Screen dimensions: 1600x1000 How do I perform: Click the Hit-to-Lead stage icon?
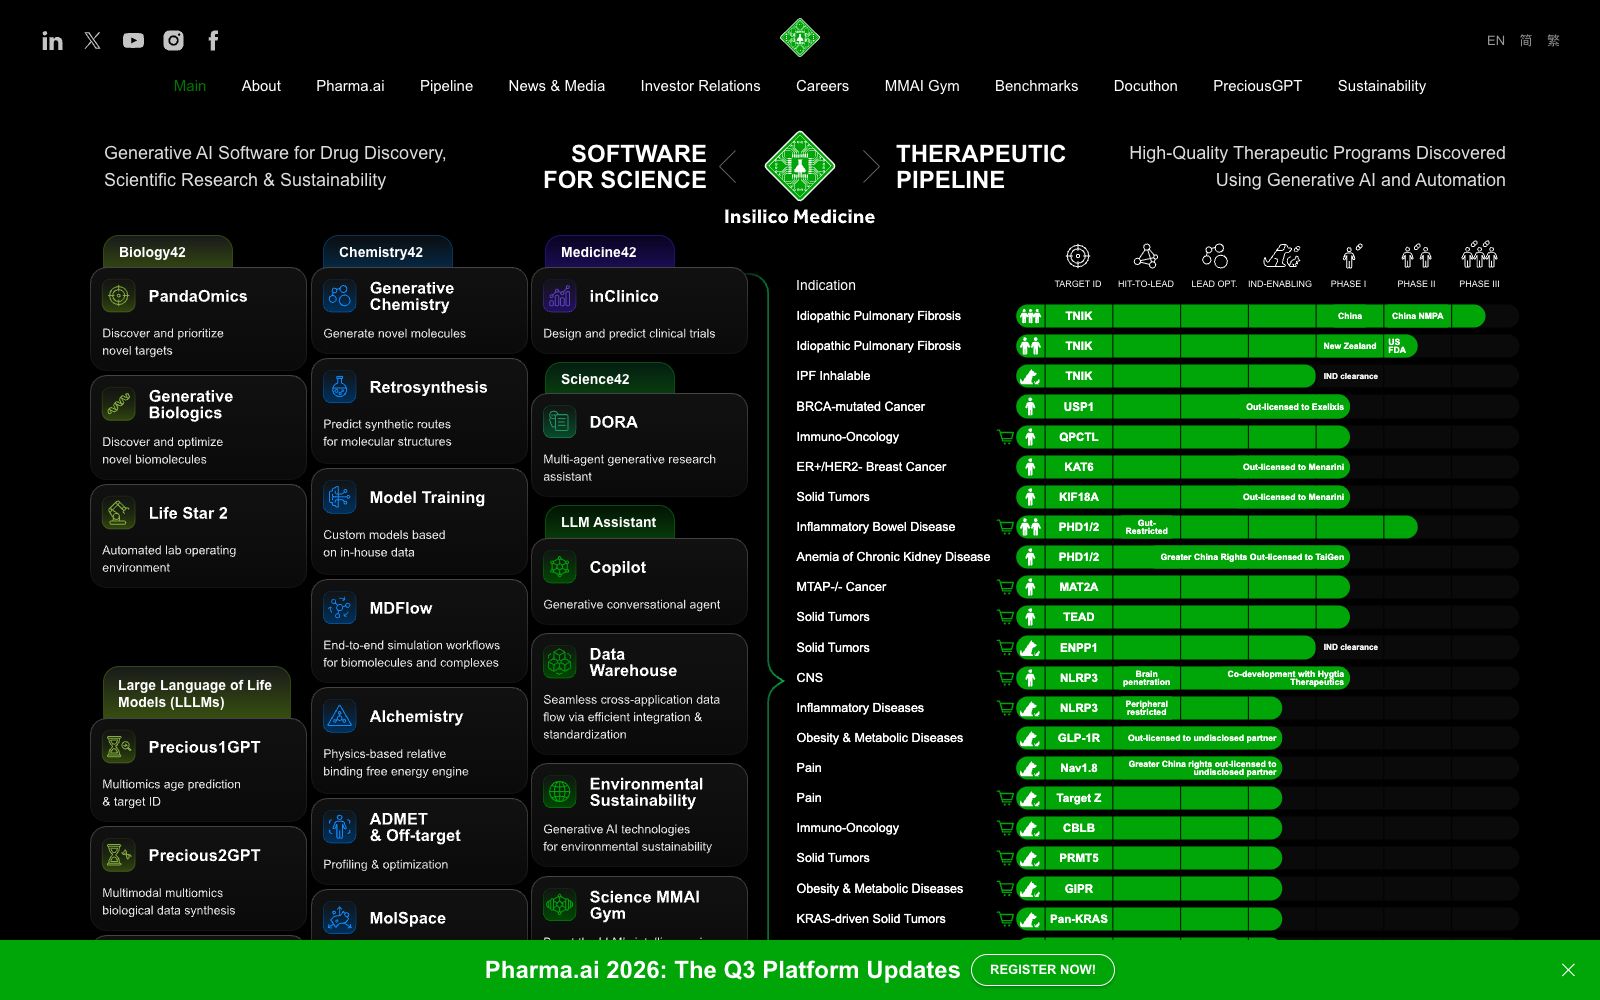coord(1146,256)
